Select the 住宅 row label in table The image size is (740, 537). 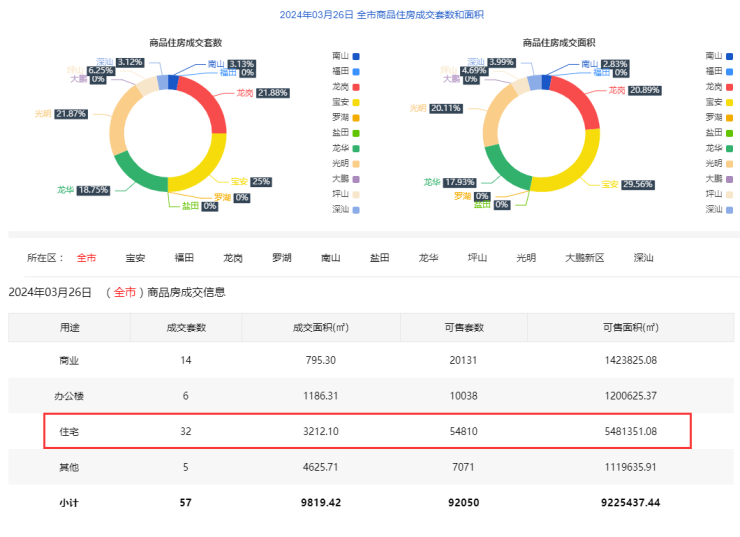pos(70,431)
